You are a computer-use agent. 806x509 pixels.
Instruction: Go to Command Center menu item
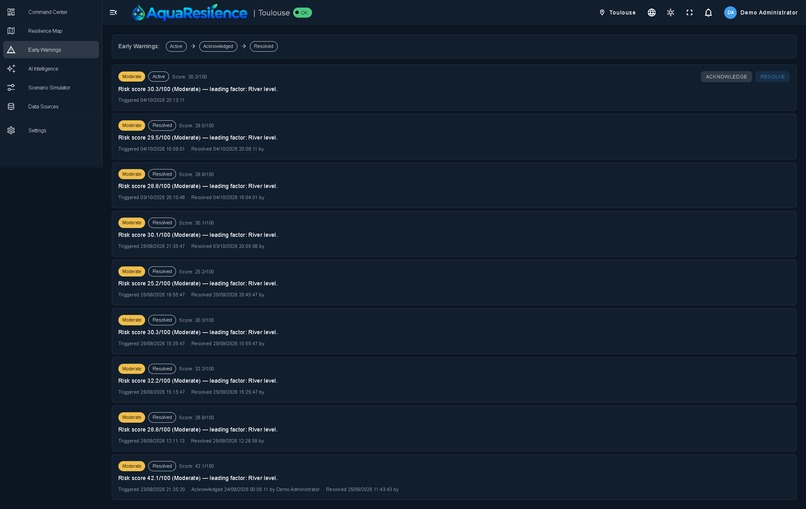tap(48, 12)
